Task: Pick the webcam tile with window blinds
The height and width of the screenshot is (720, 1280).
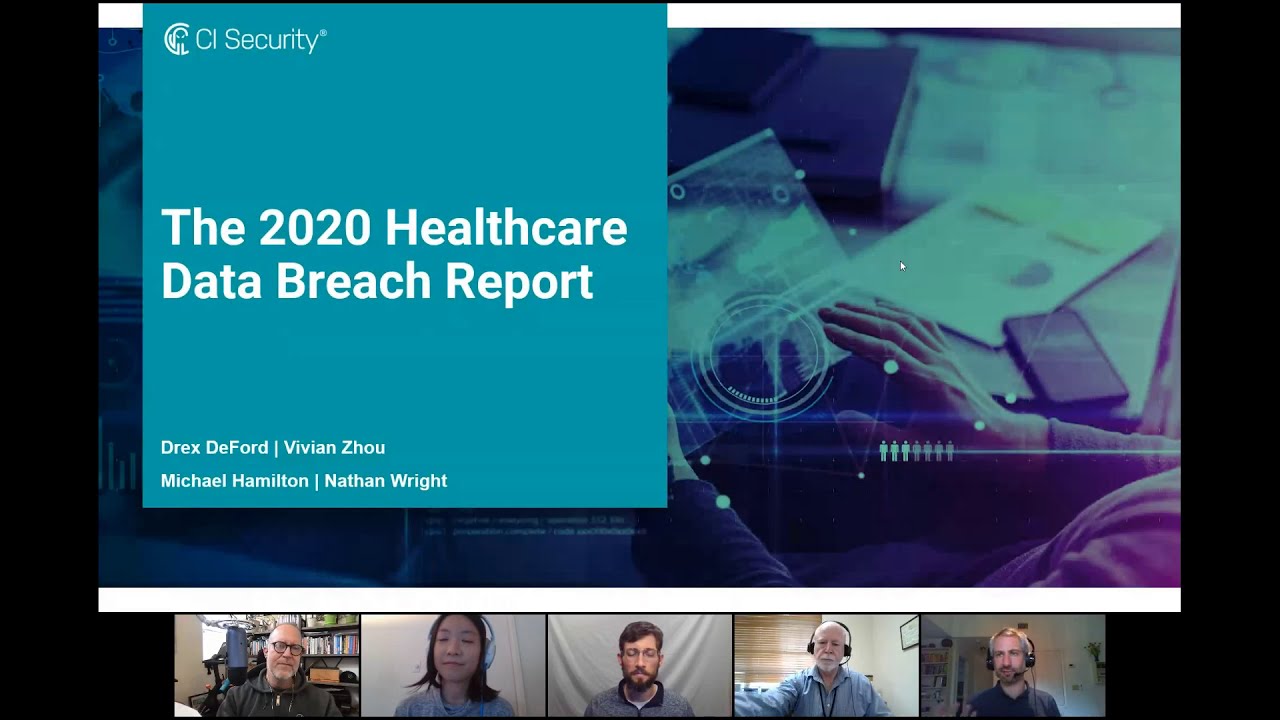Action: tap(826, 665)
